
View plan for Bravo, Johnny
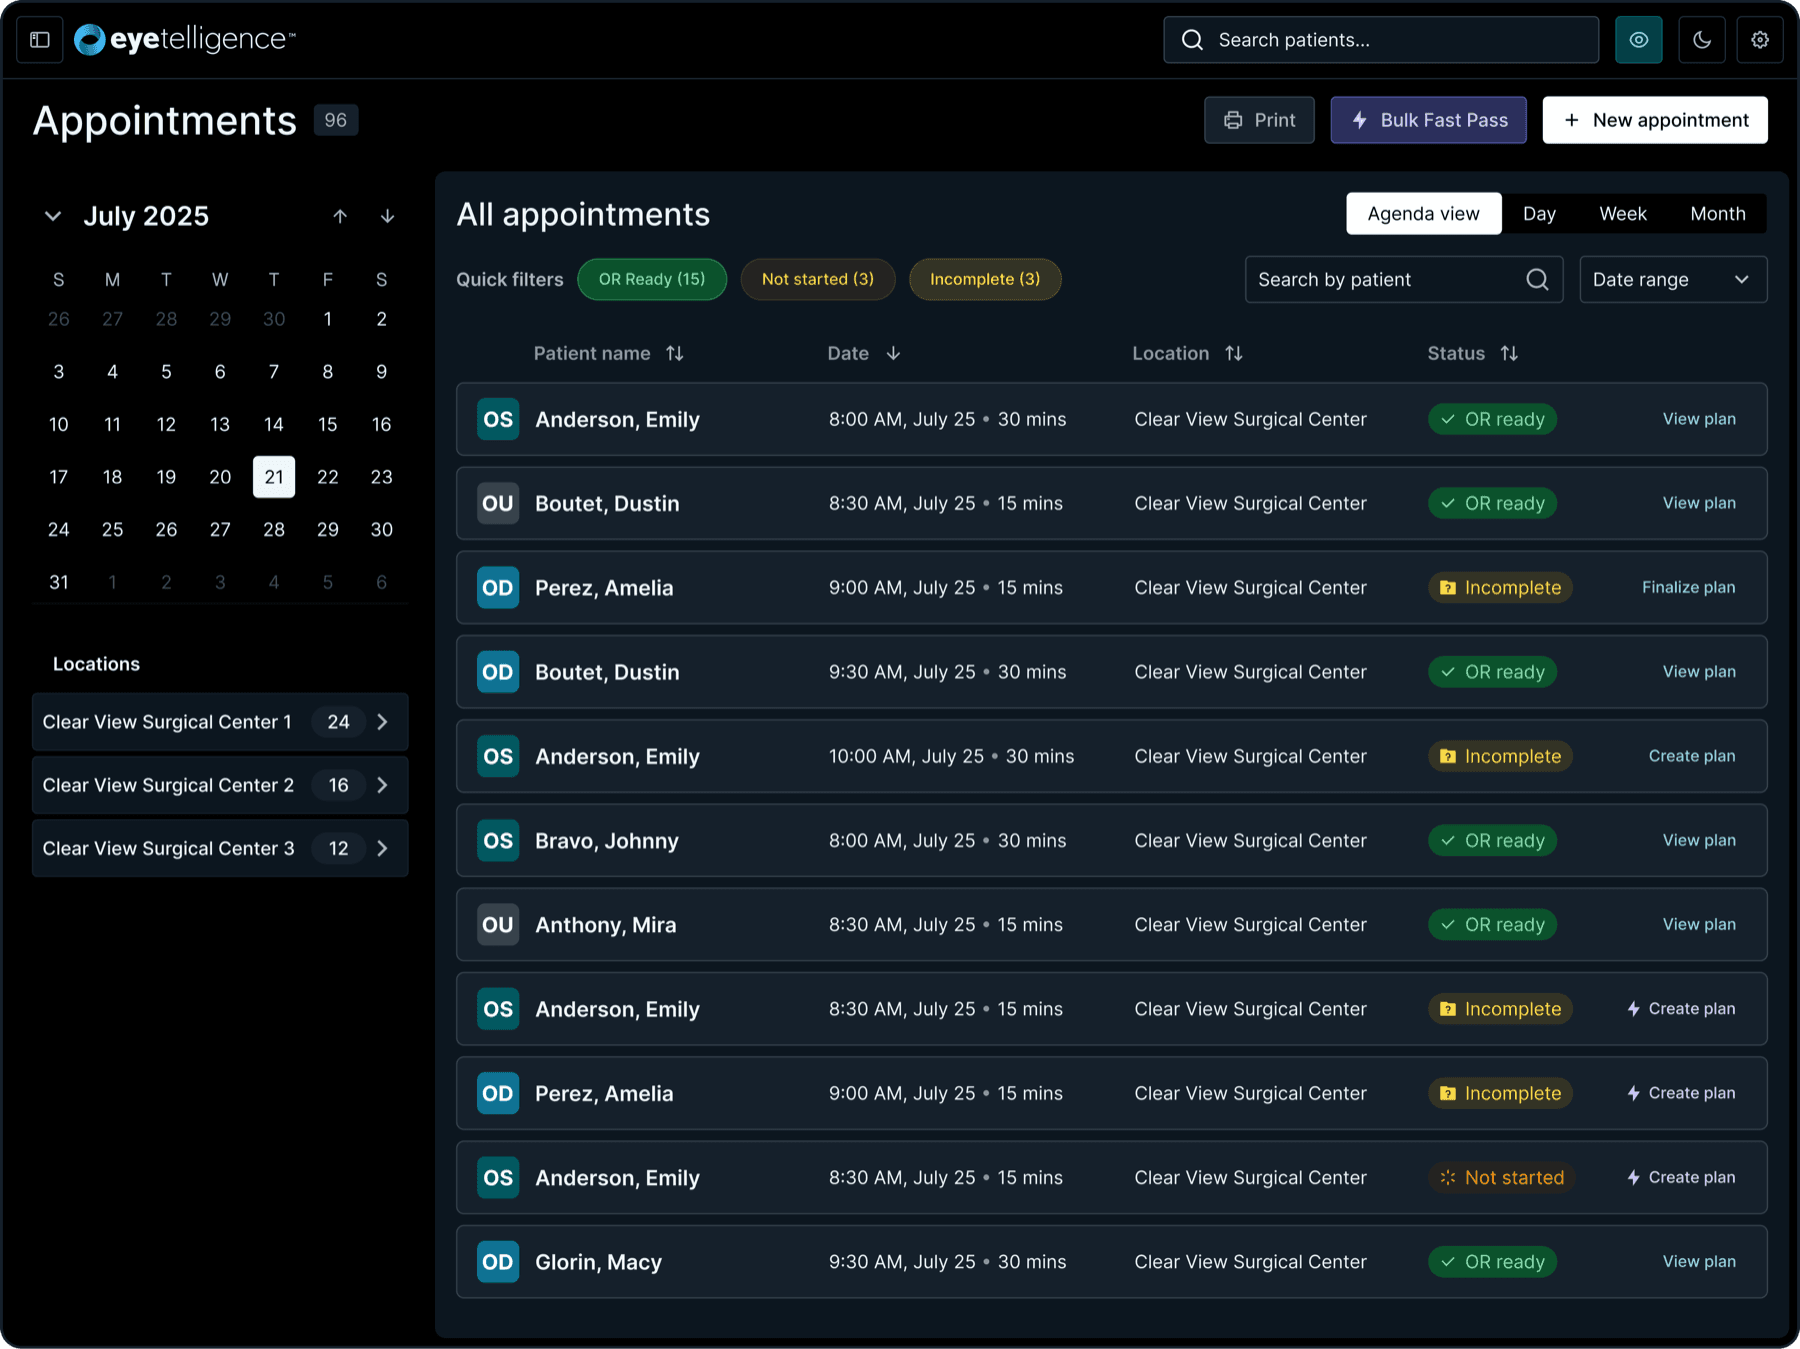click(1699, 841)
